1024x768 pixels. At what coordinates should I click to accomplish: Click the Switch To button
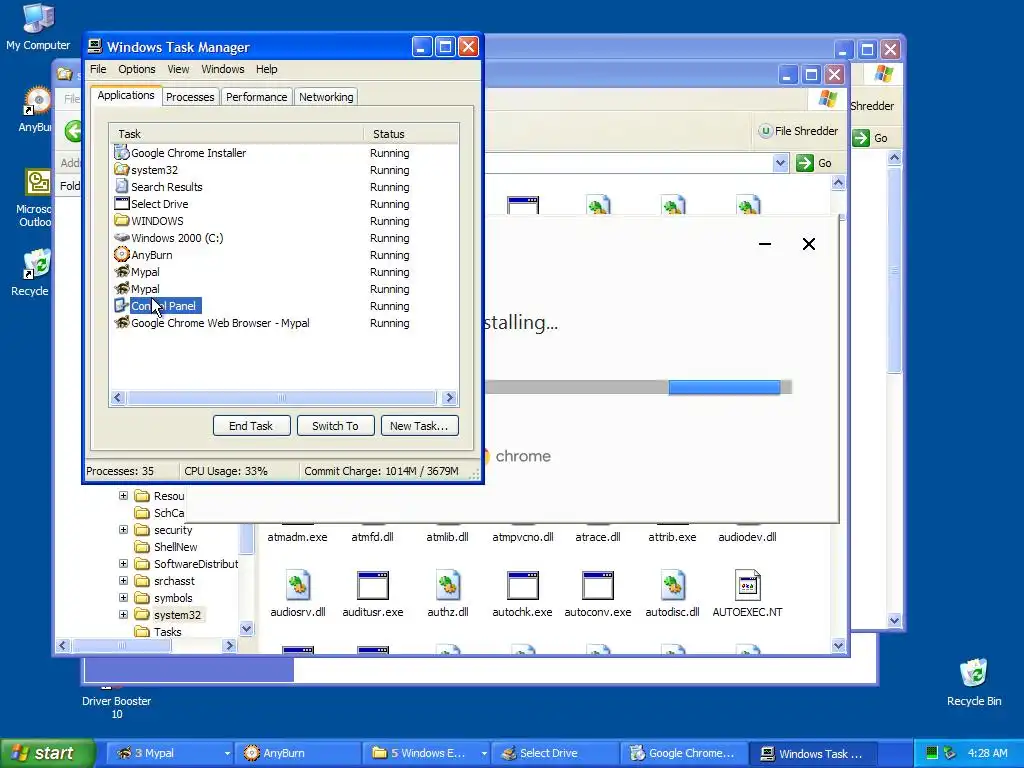[336, 426]
